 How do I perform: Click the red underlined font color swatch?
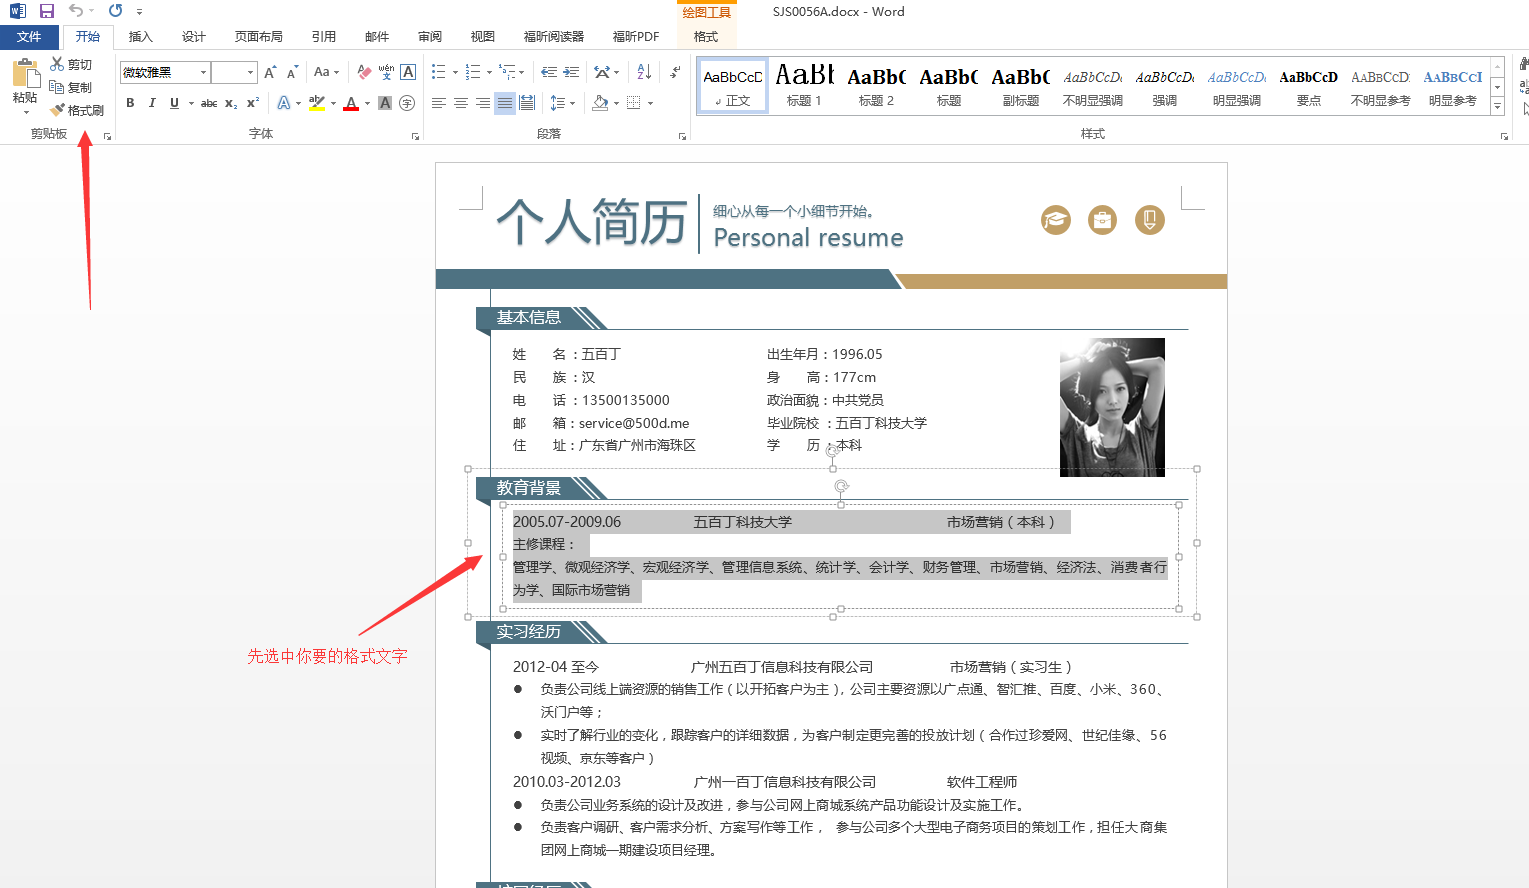[352, 103]
